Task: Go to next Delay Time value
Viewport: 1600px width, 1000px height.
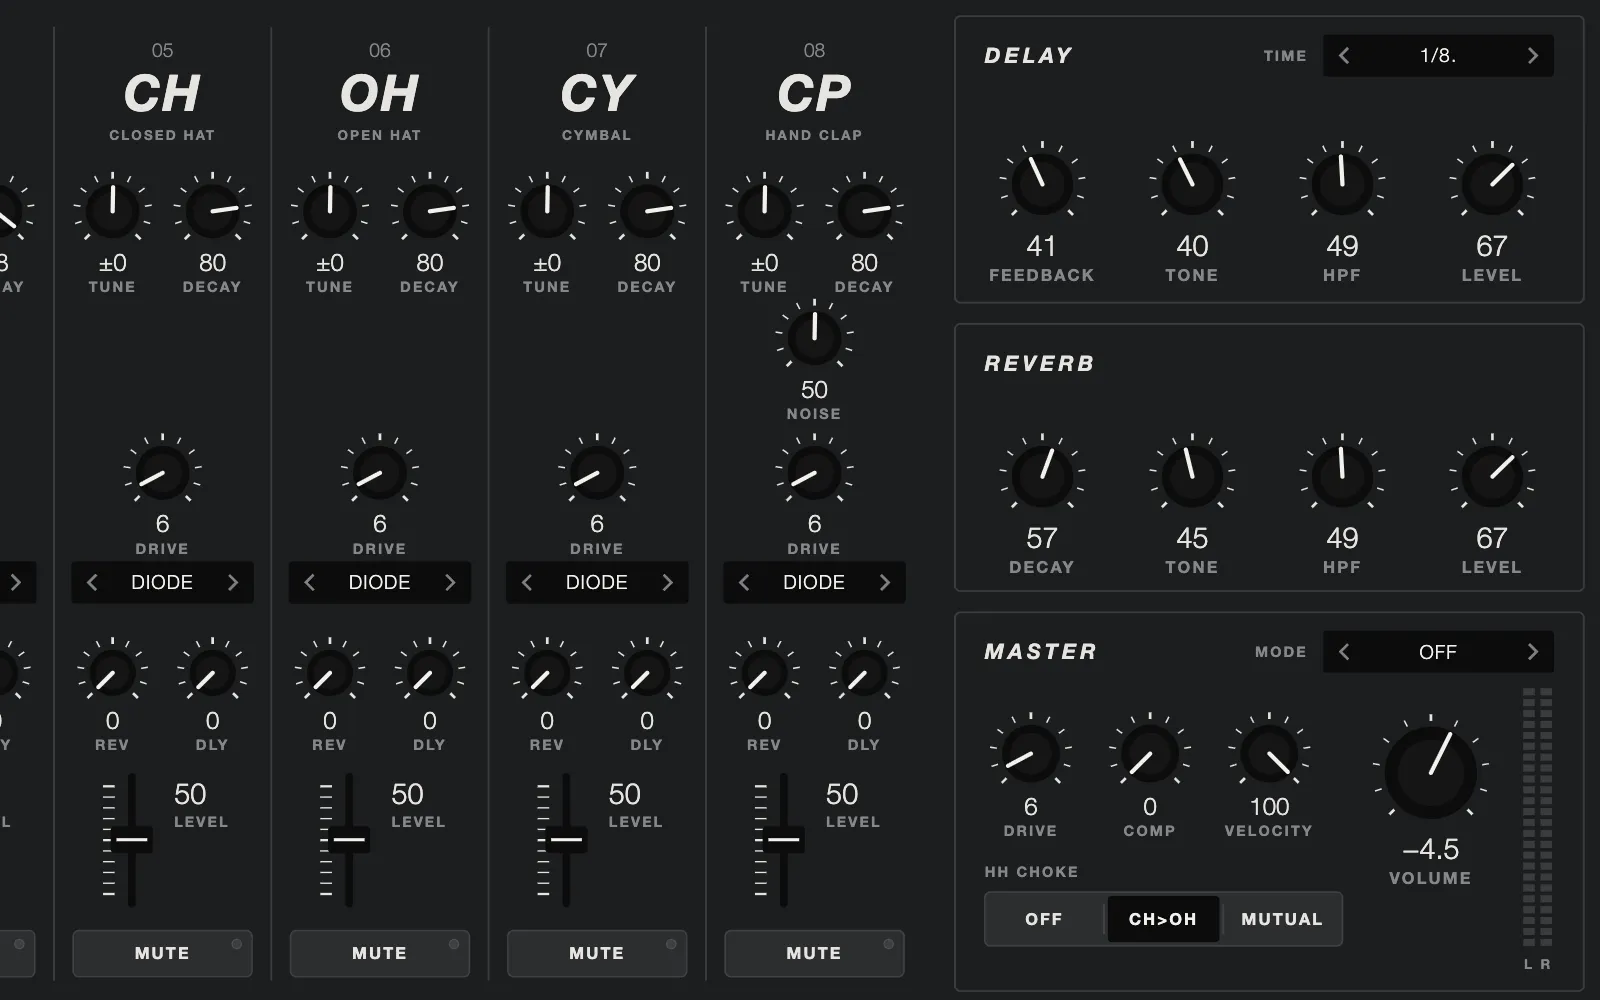Action: click(x=1532, y=56)
